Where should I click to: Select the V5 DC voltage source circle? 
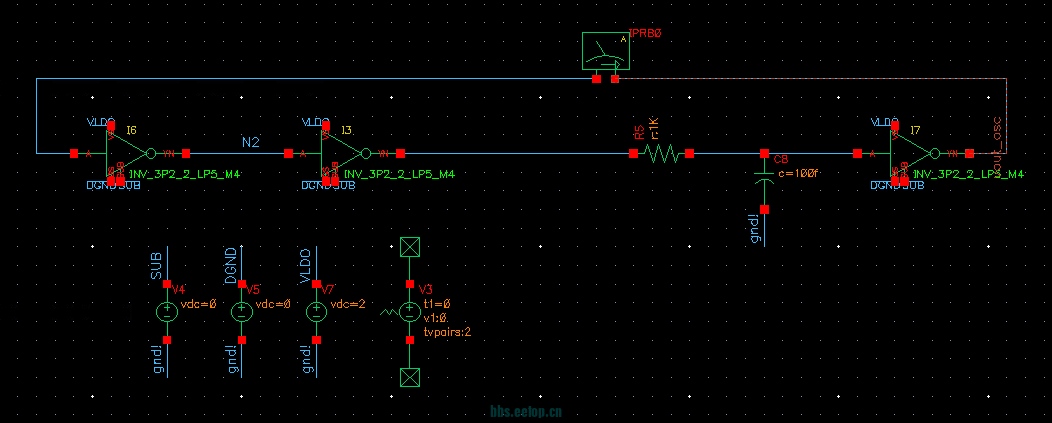(x=242, y=312)
